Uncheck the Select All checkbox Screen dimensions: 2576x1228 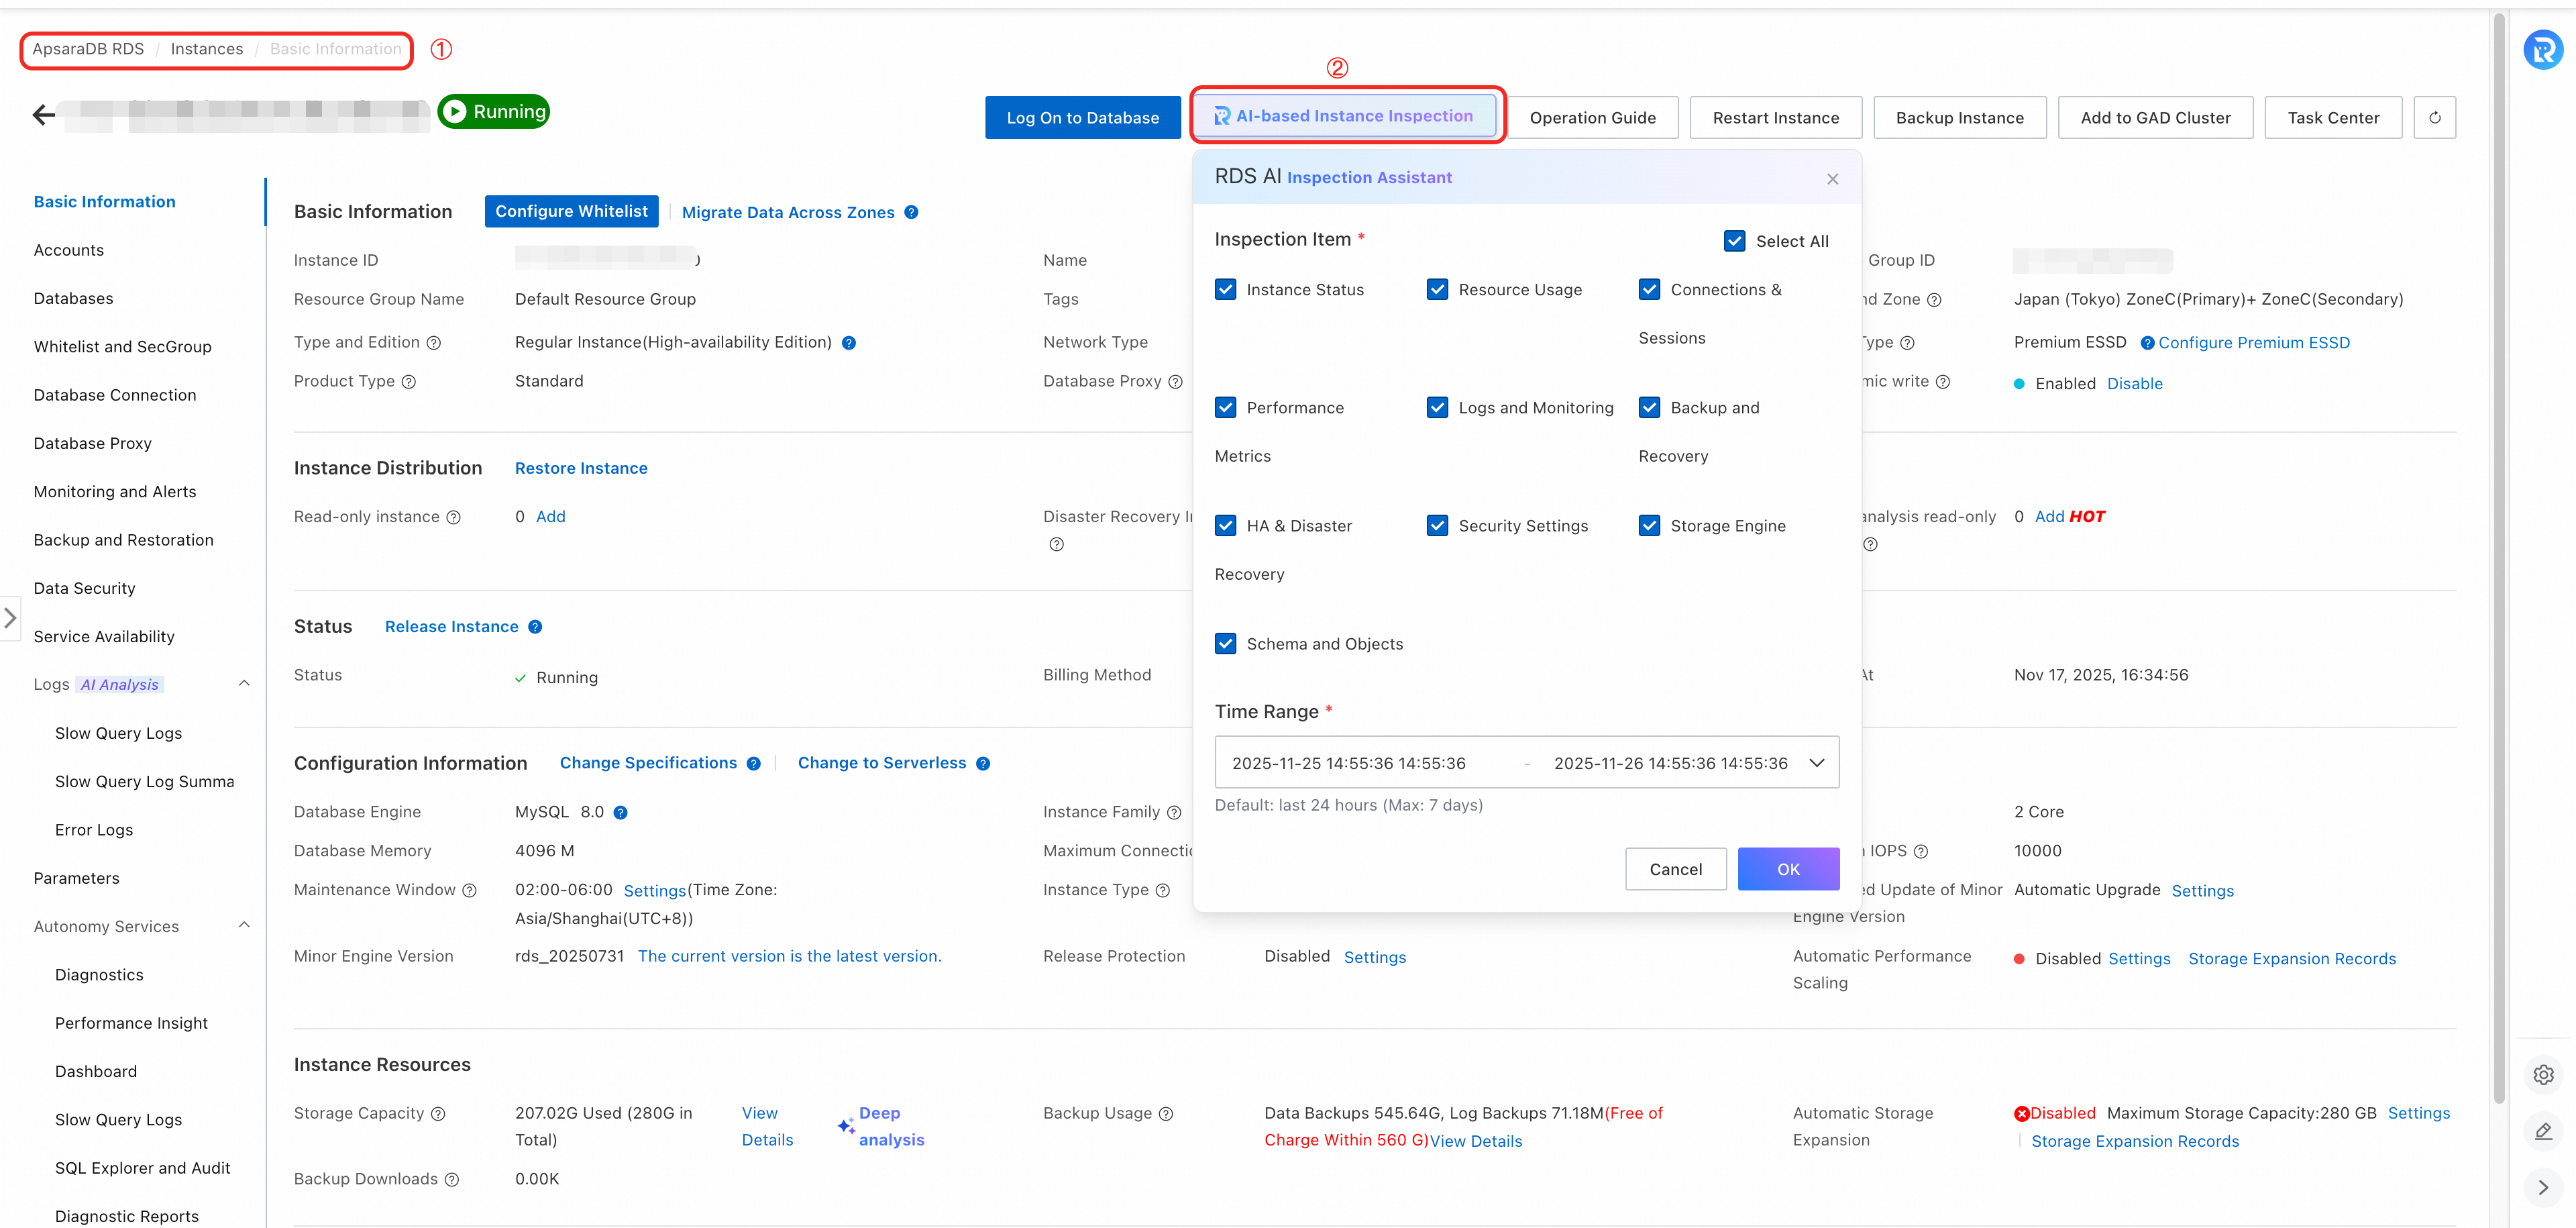[x=1735, y=241]
